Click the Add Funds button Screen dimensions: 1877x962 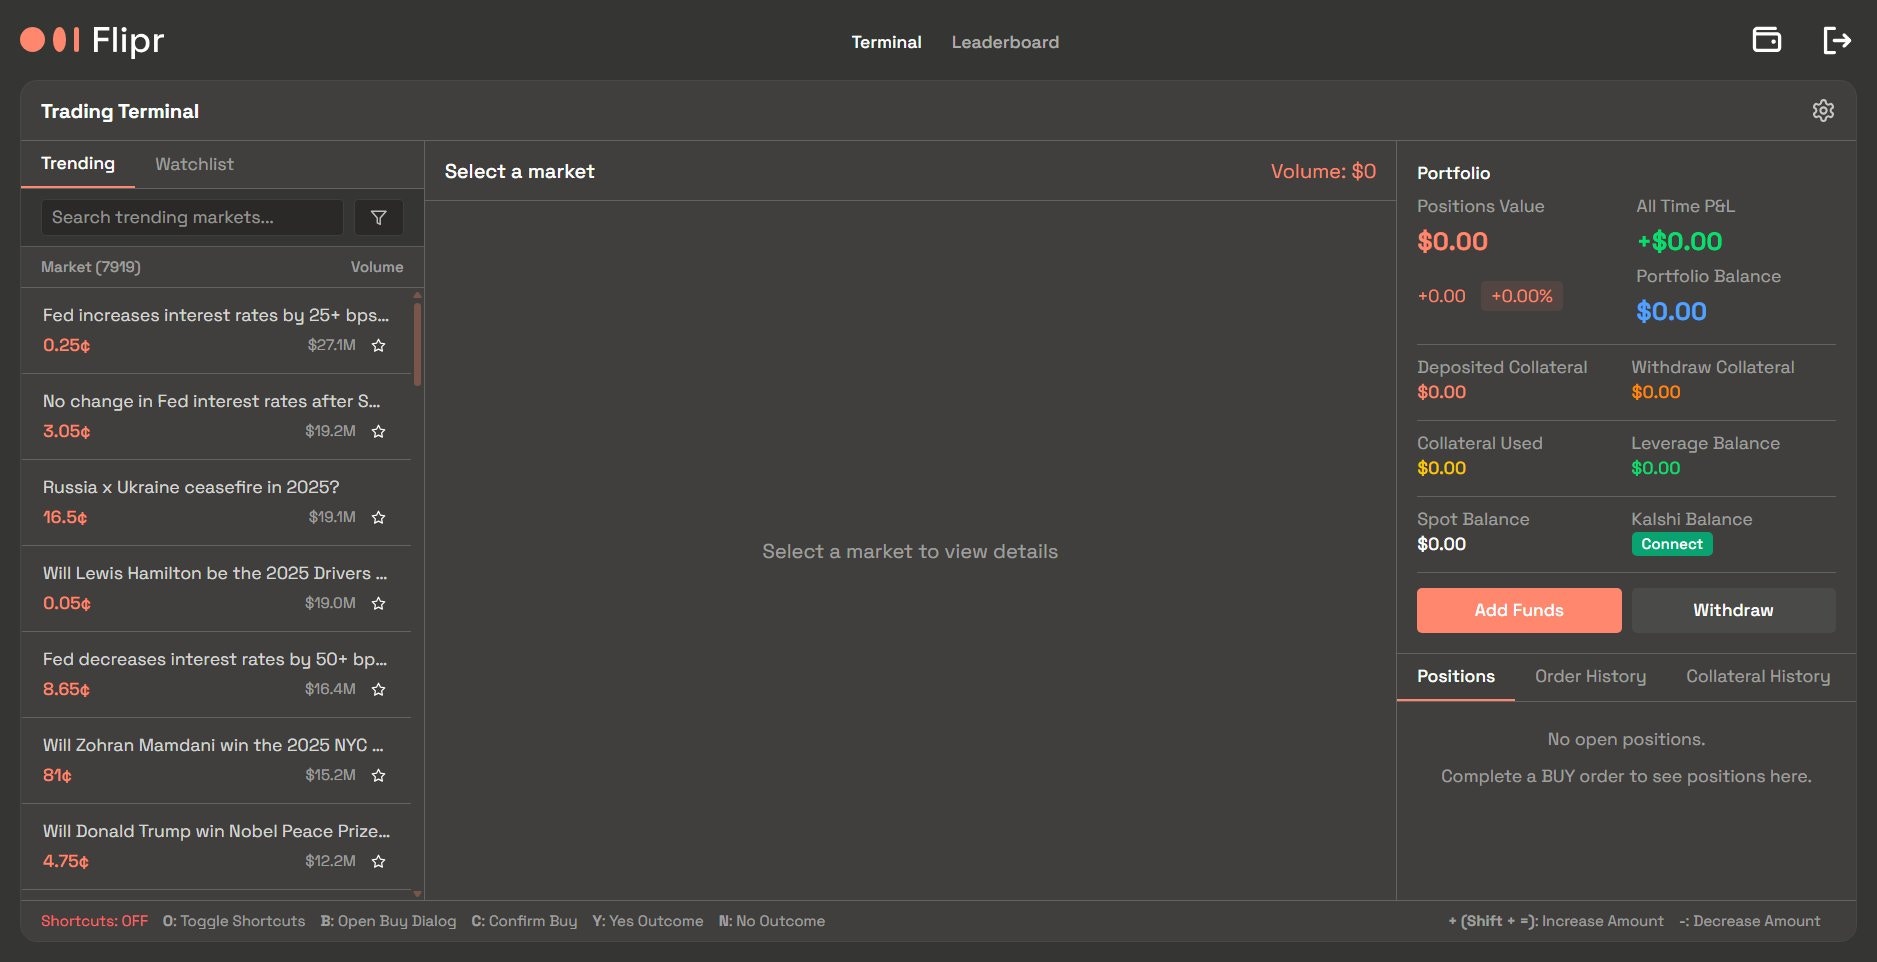[1519, 610]
